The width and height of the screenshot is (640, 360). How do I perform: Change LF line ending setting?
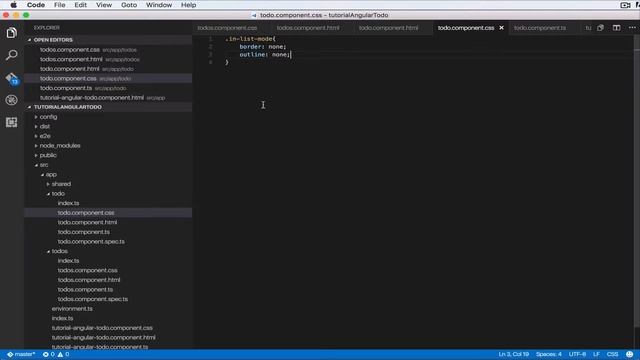[596, 354]
